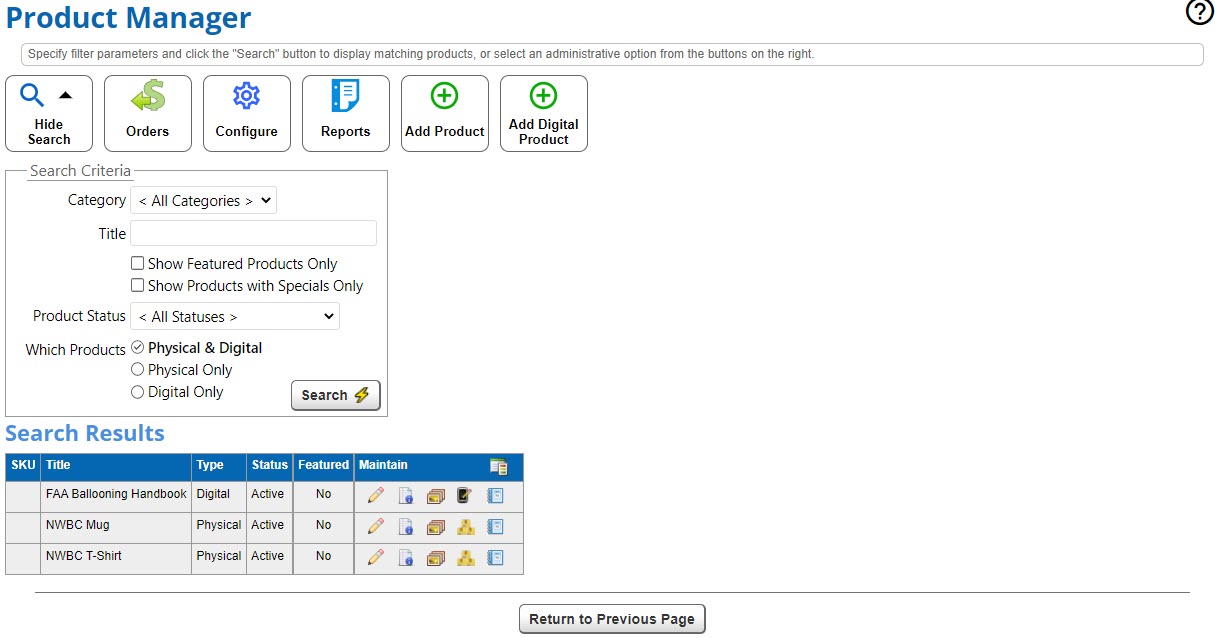Click the yellow boxes inventory icon for NWBC Mug
This screenshot has height=638, width=1215.
465,526
